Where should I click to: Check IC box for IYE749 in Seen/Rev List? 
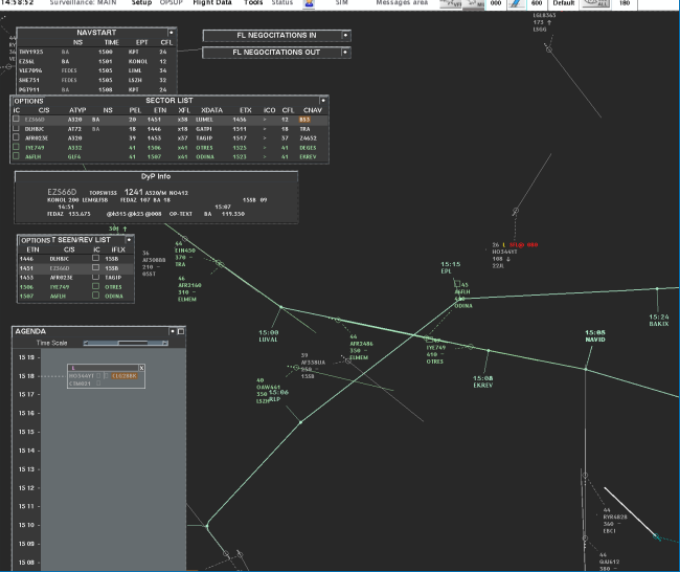(x=95, y=287)
